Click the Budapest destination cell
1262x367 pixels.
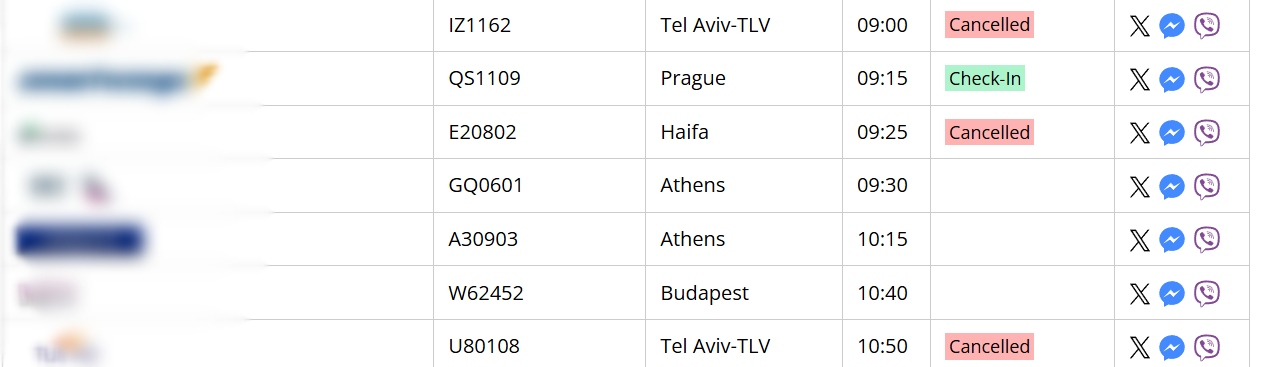click(743, 293)
